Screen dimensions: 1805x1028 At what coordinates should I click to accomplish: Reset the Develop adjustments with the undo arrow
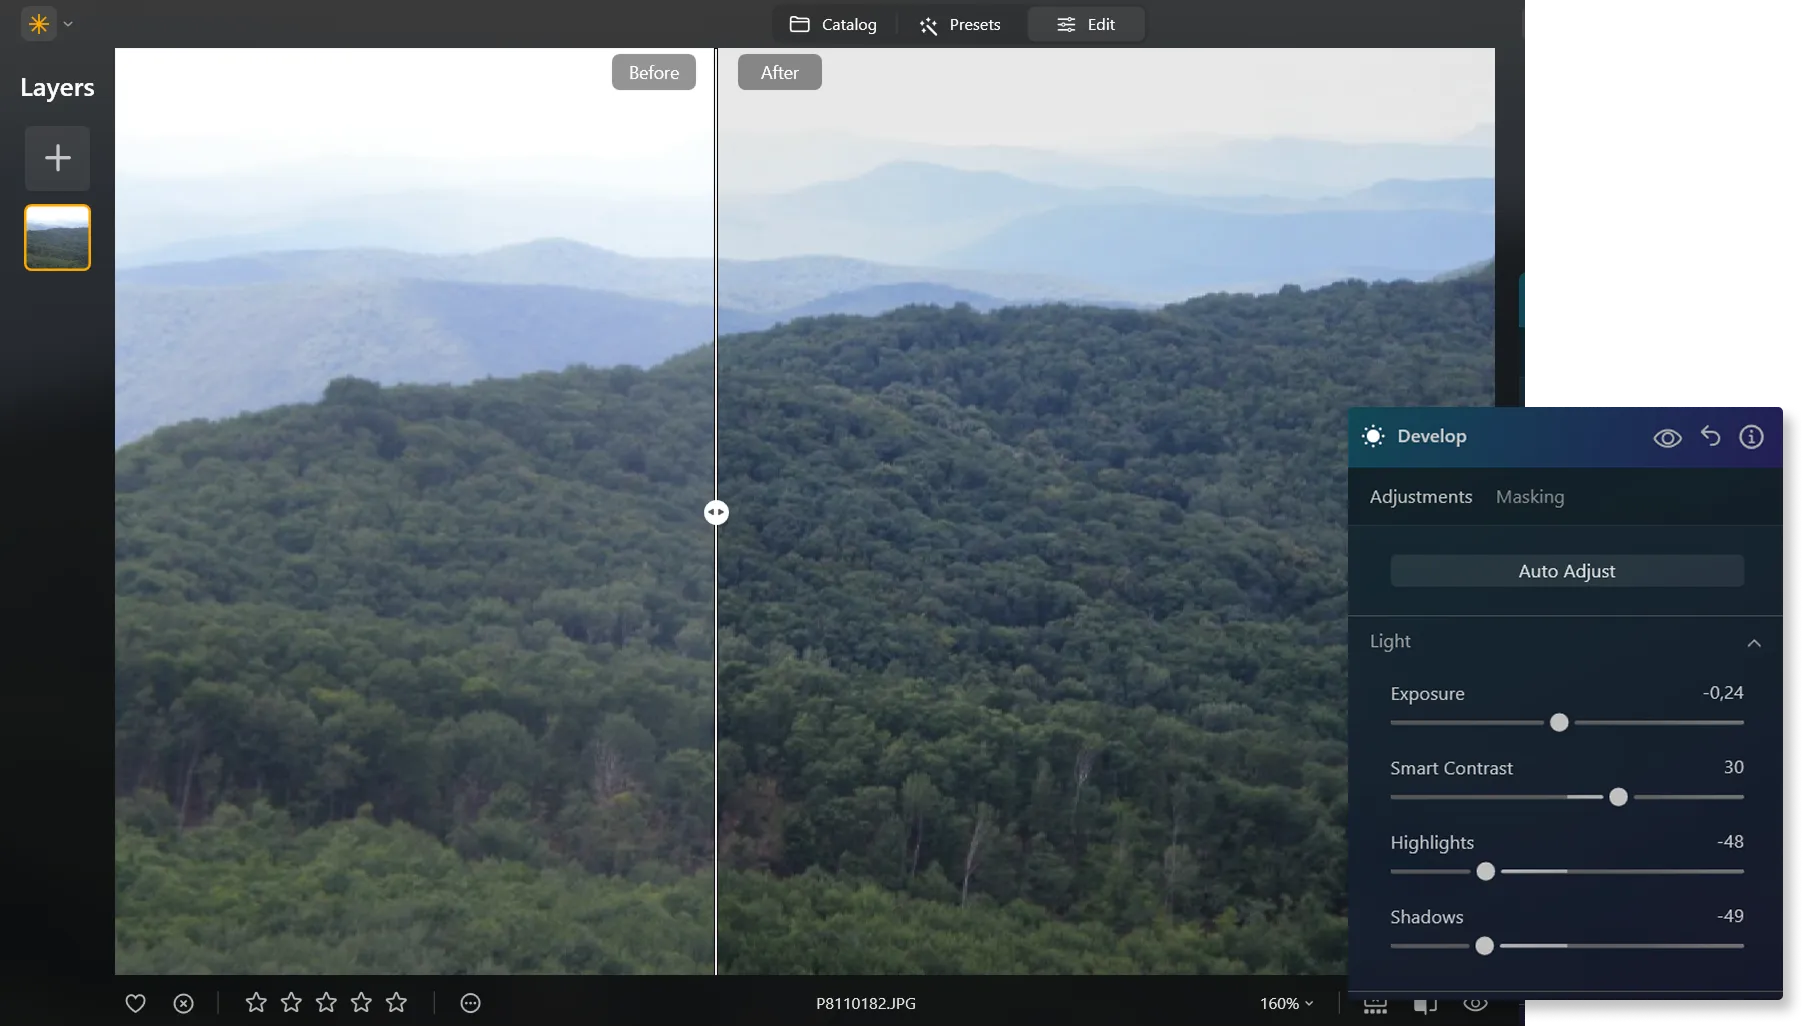click(x=1710, y=436)
